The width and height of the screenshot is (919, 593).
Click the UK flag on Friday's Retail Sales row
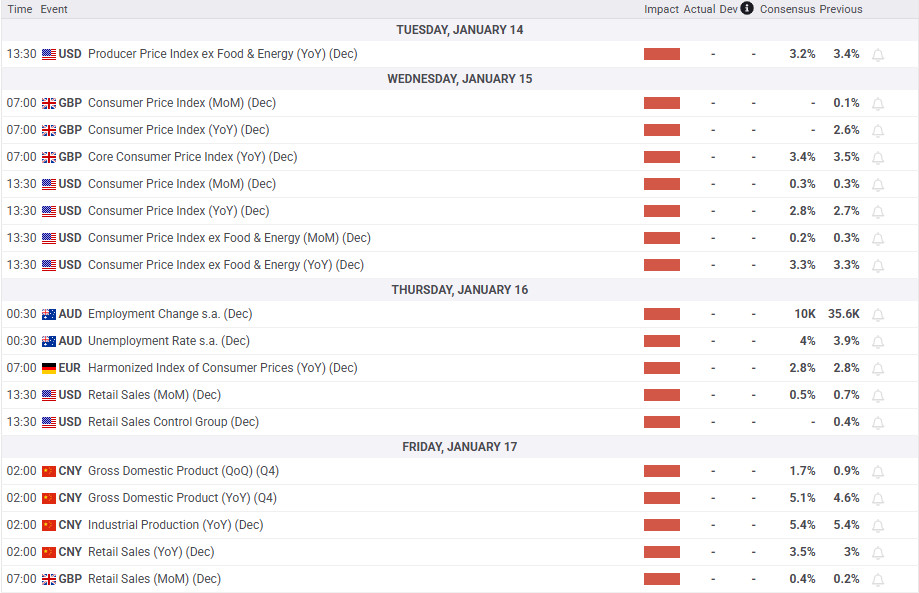[49, 579]
